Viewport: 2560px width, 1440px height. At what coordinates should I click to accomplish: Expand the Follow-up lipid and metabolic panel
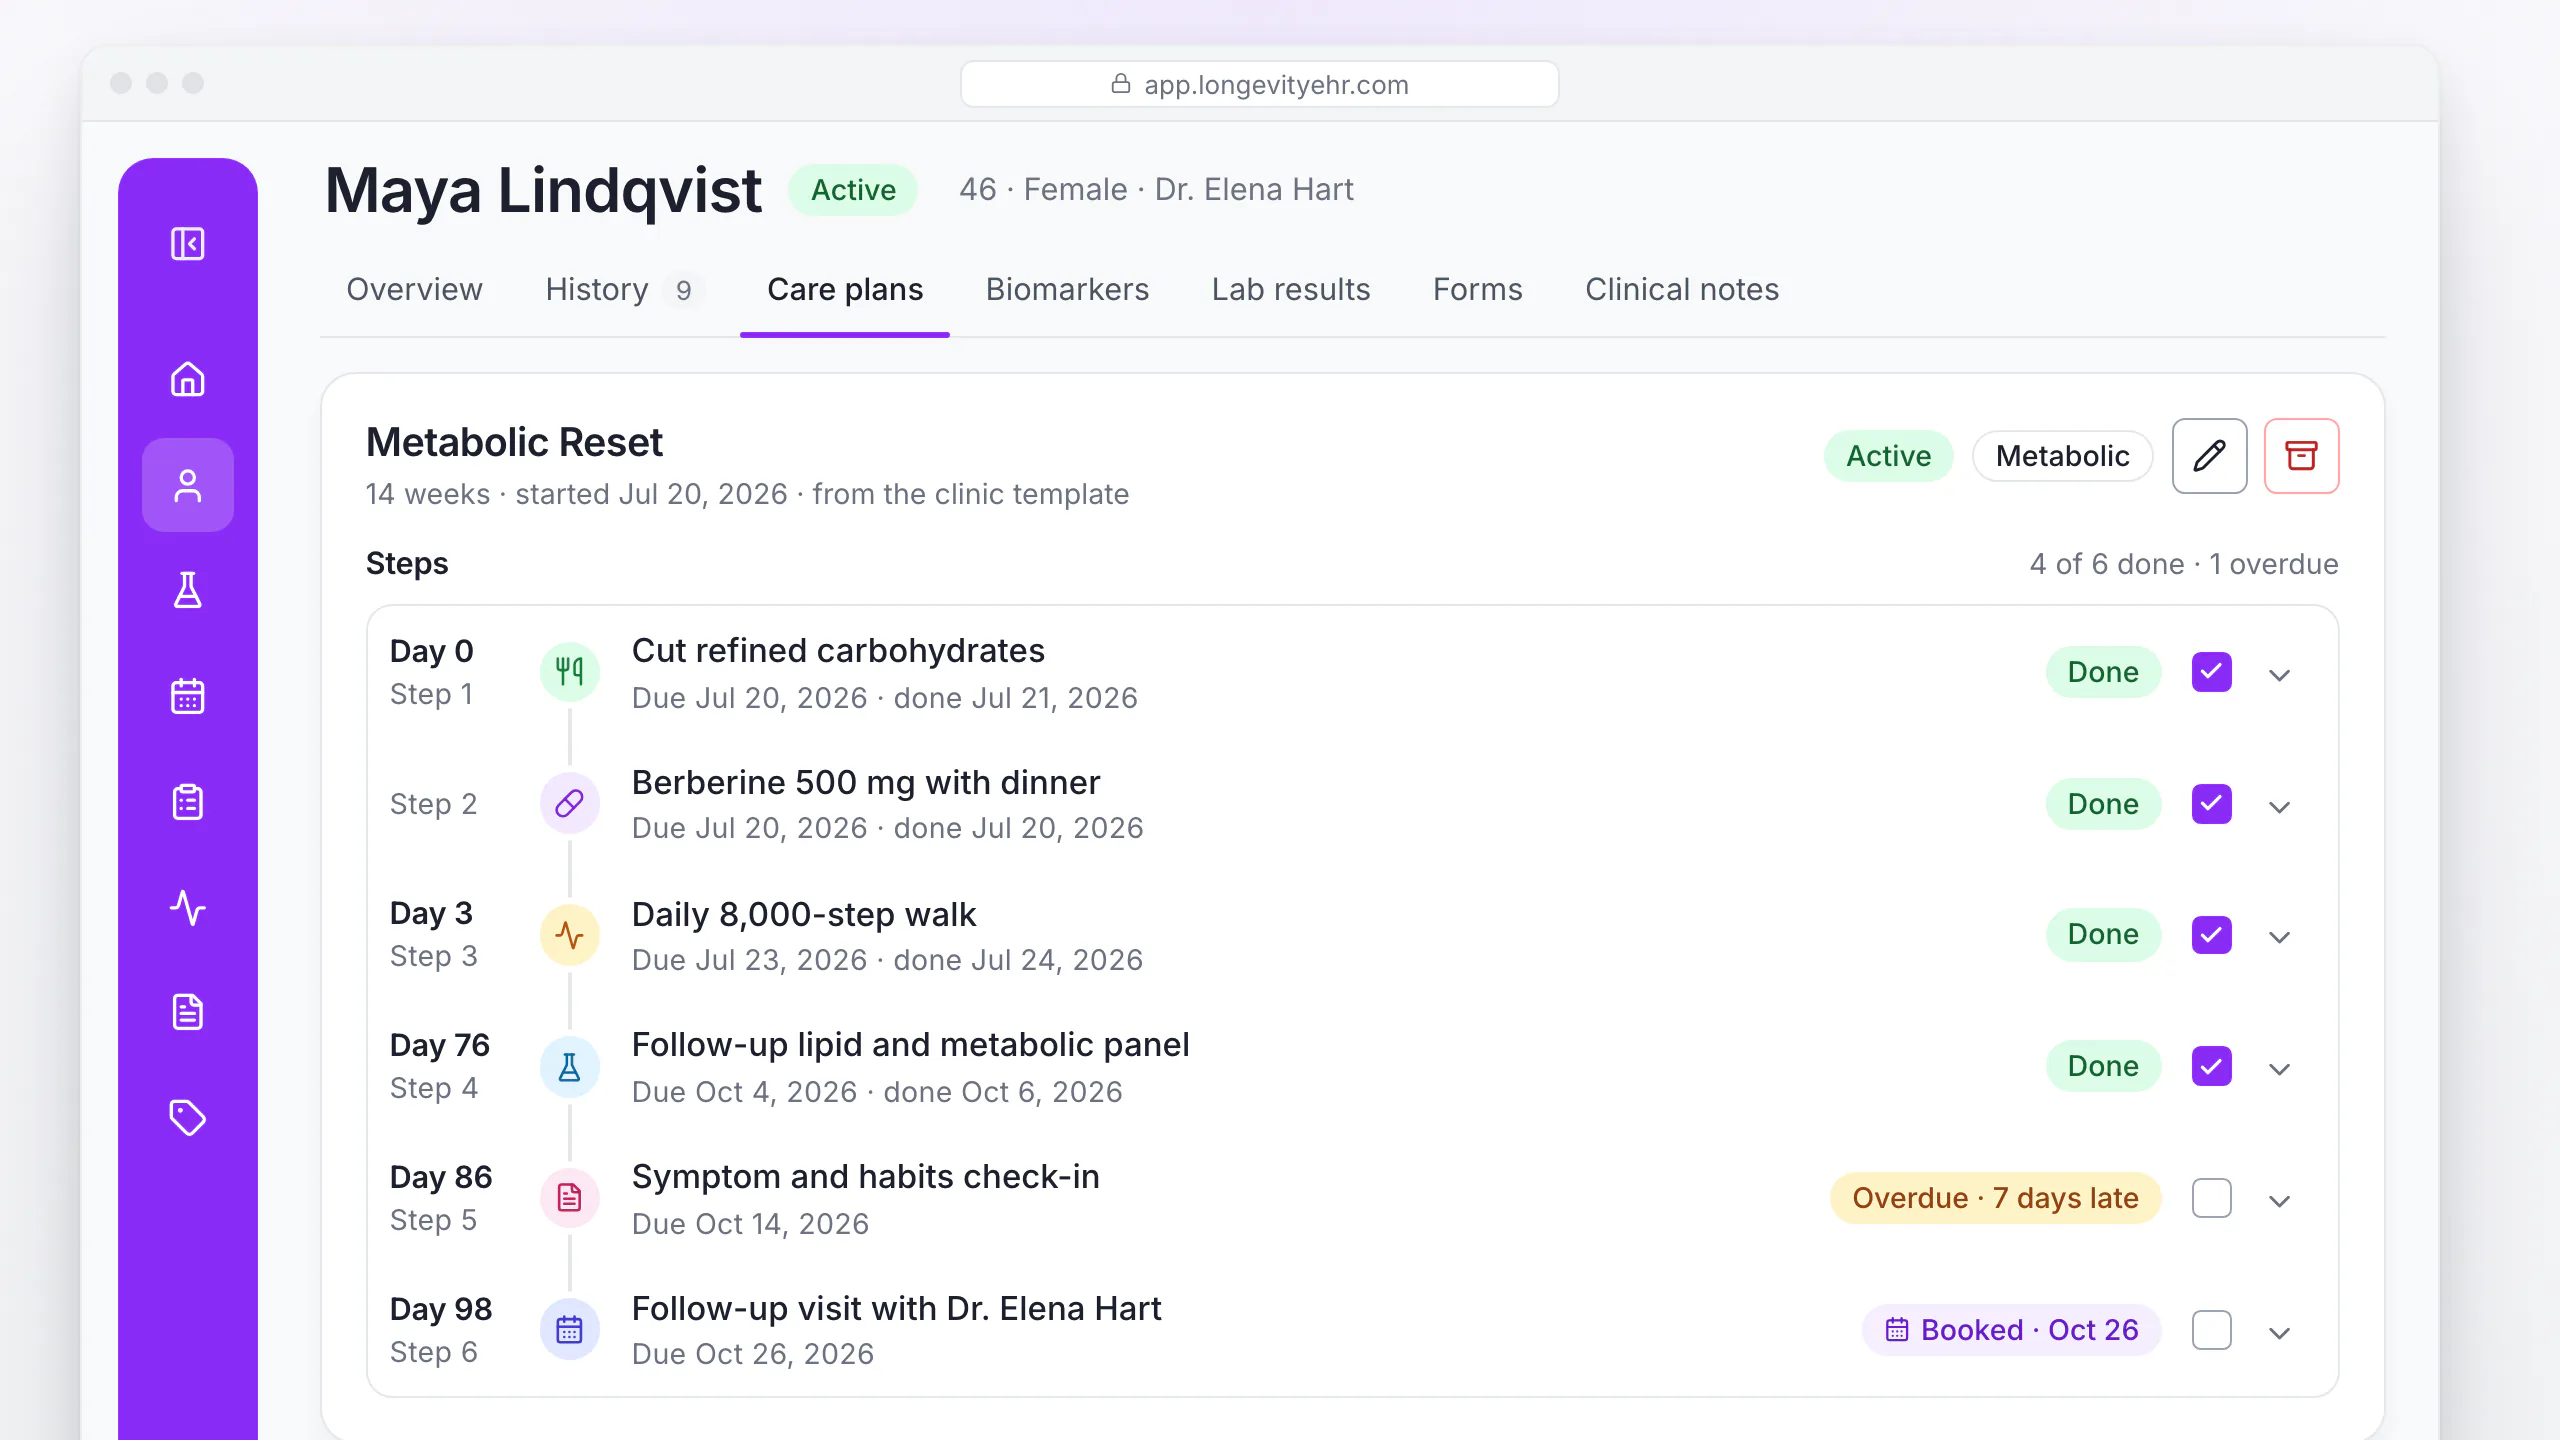click(x=2279, y=1069)
